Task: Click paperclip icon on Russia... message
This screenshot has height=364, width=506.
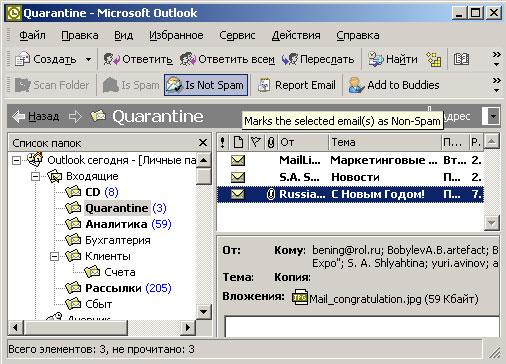Action: point(271,194)
